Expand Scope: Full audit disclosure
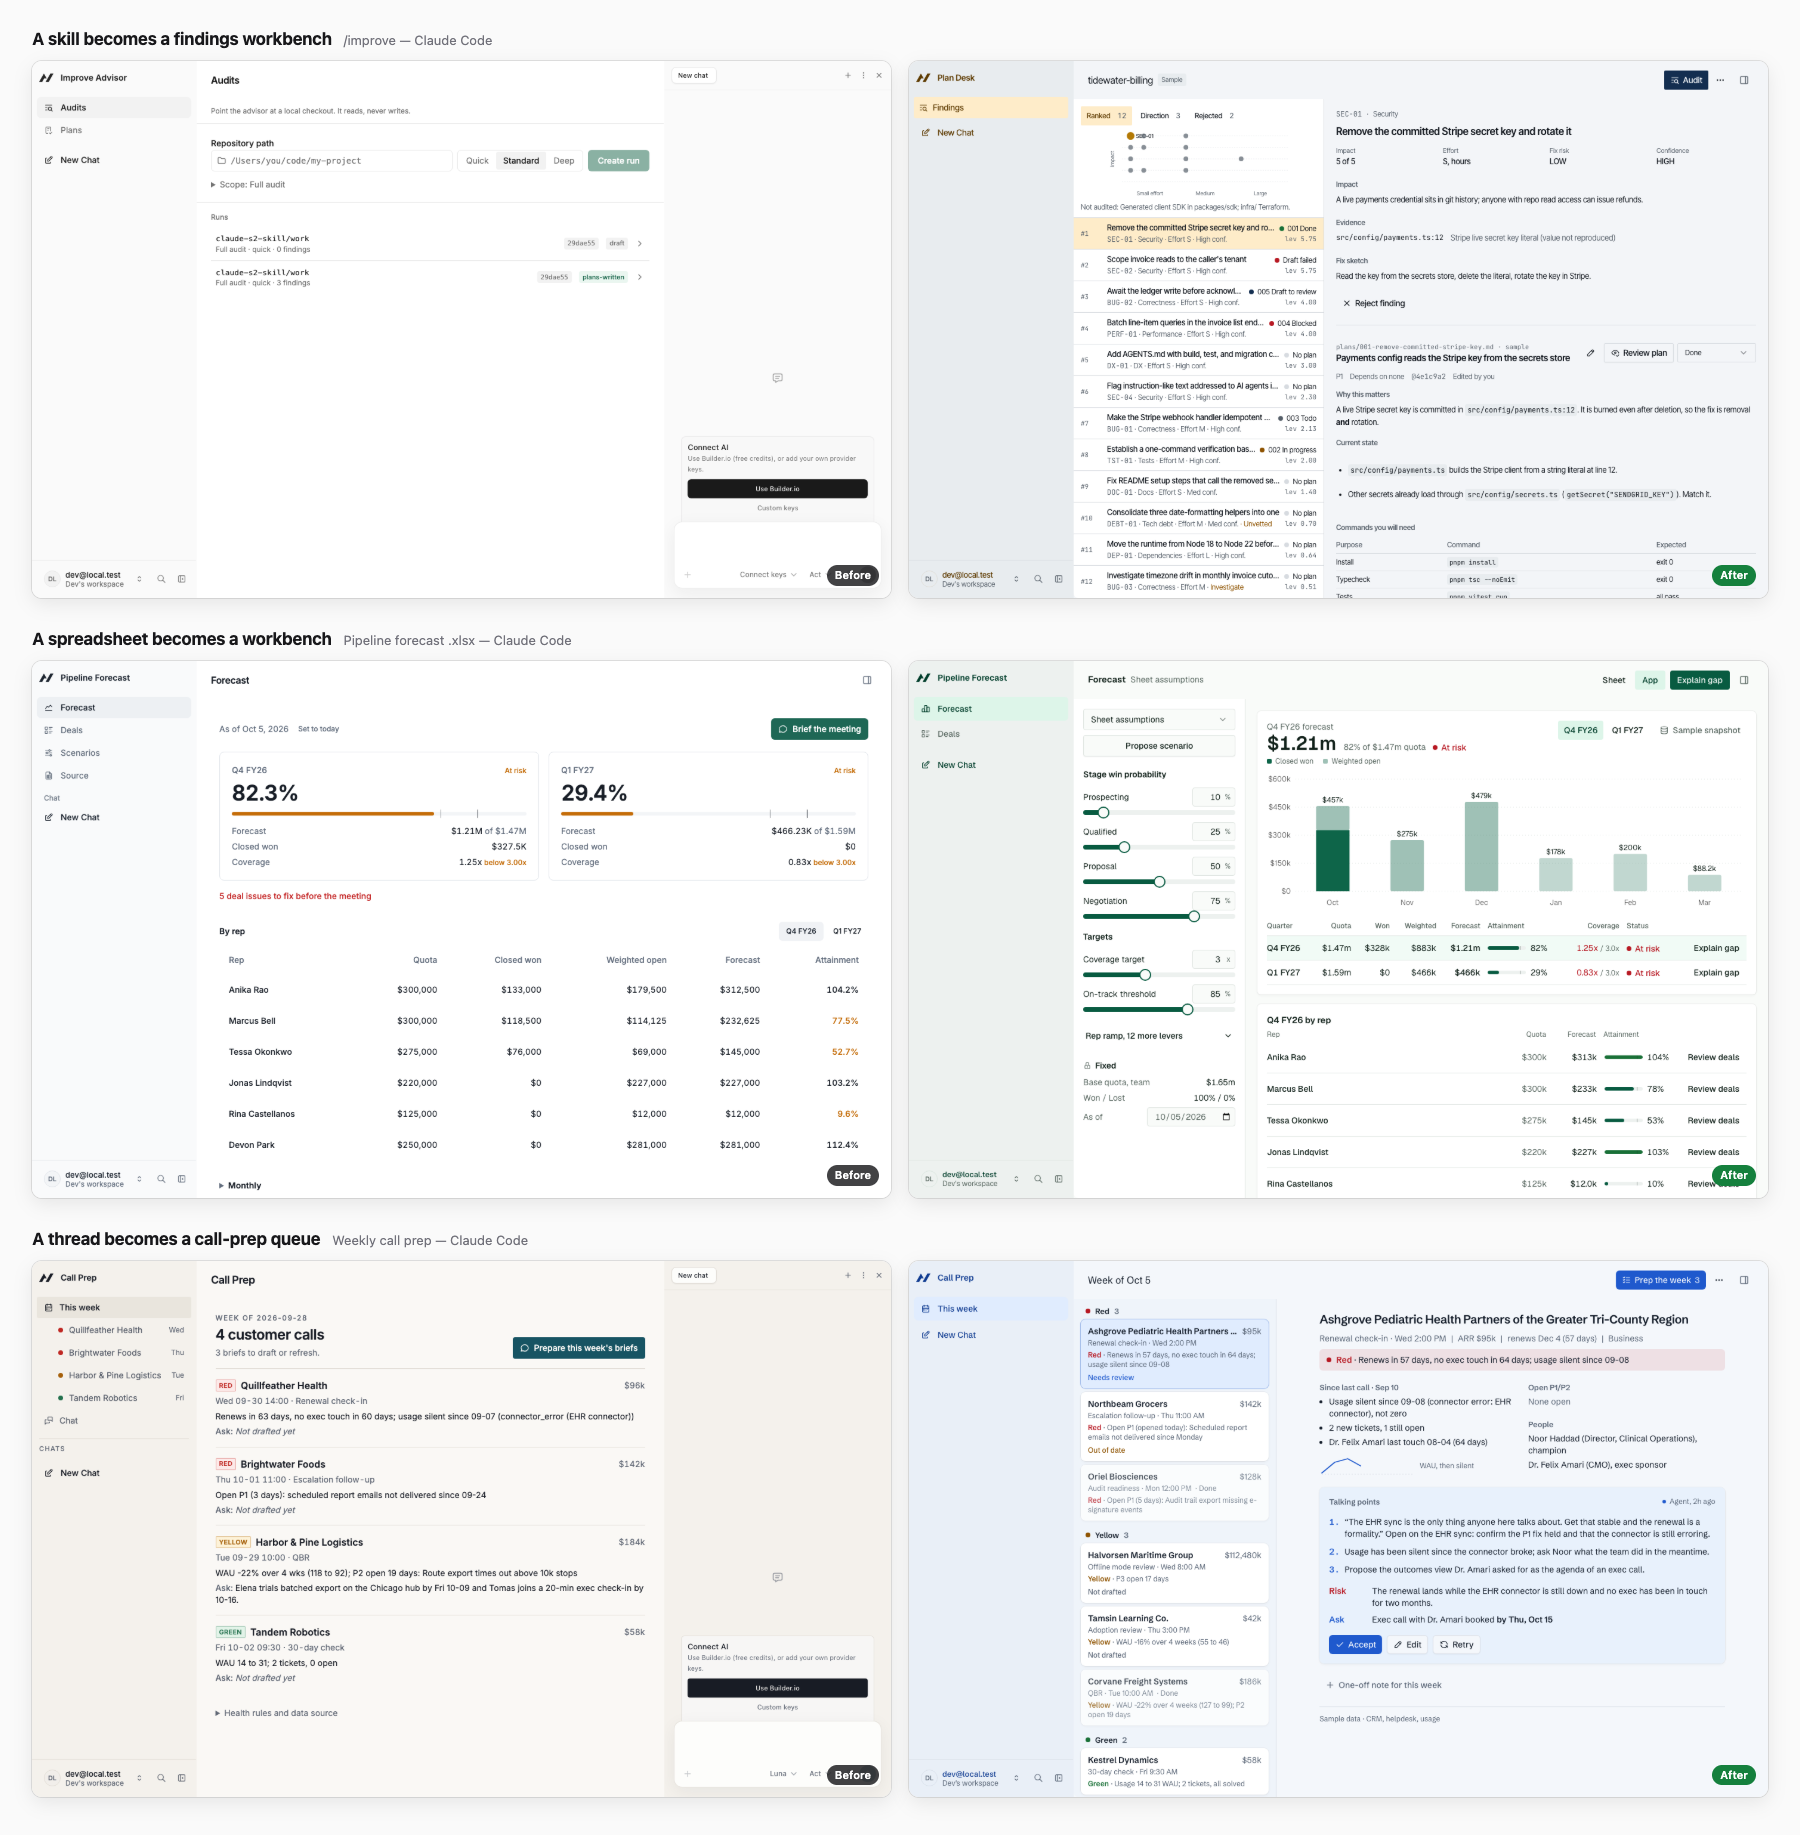This screenshot has width=1800, height=1835. tap(248, 185)
